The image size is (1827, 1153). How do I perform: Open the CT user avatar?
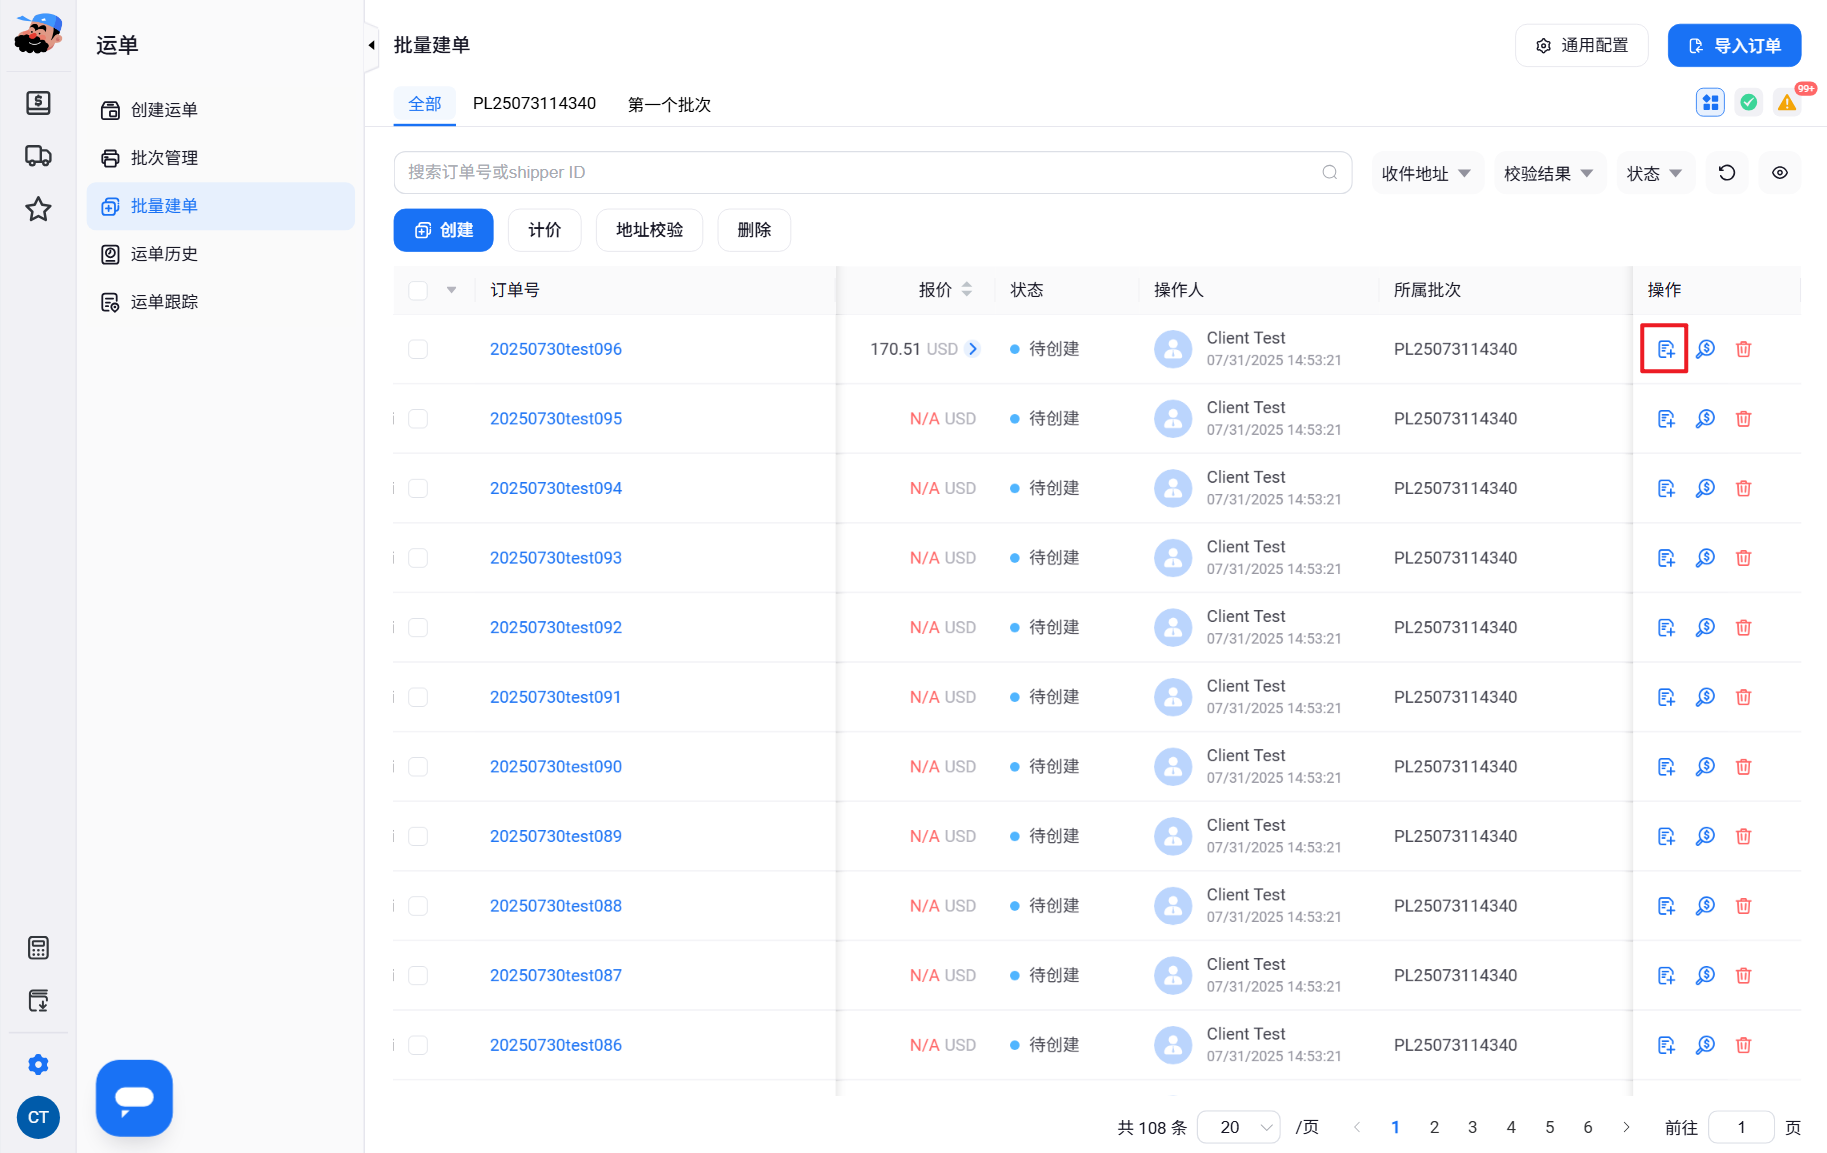38,1118
